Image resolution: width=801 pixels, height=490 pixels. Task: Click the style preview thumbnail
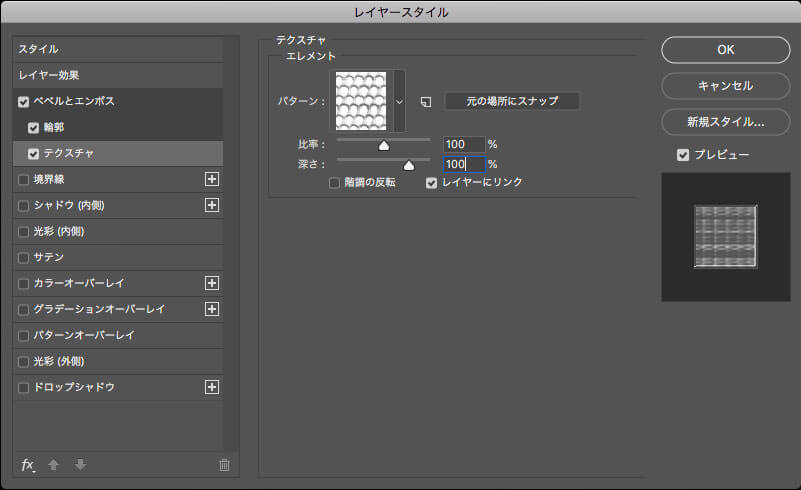click(x=726, y=237)
